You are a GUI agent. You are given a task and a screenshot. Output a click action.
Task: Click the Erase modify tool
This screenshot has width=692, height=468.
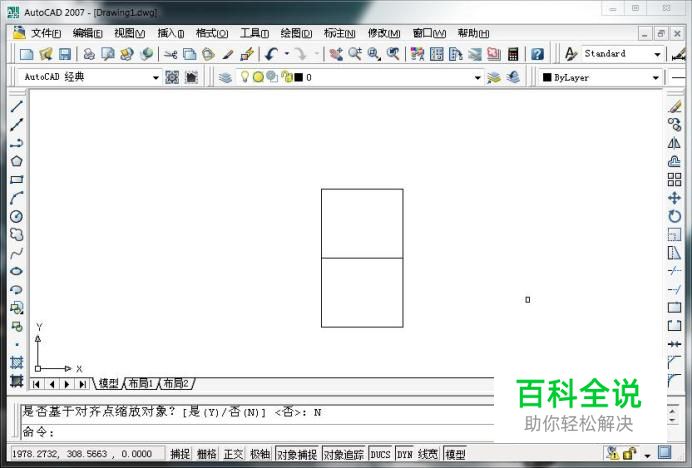674,106
